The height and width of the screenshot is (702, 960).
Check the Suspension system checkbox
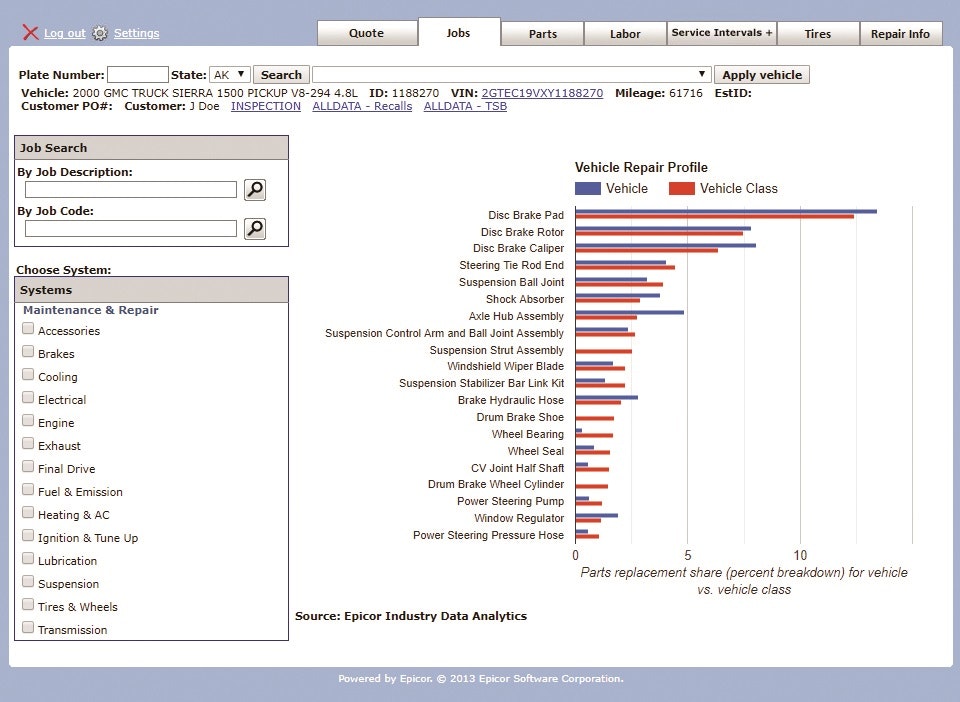point(28,580)
